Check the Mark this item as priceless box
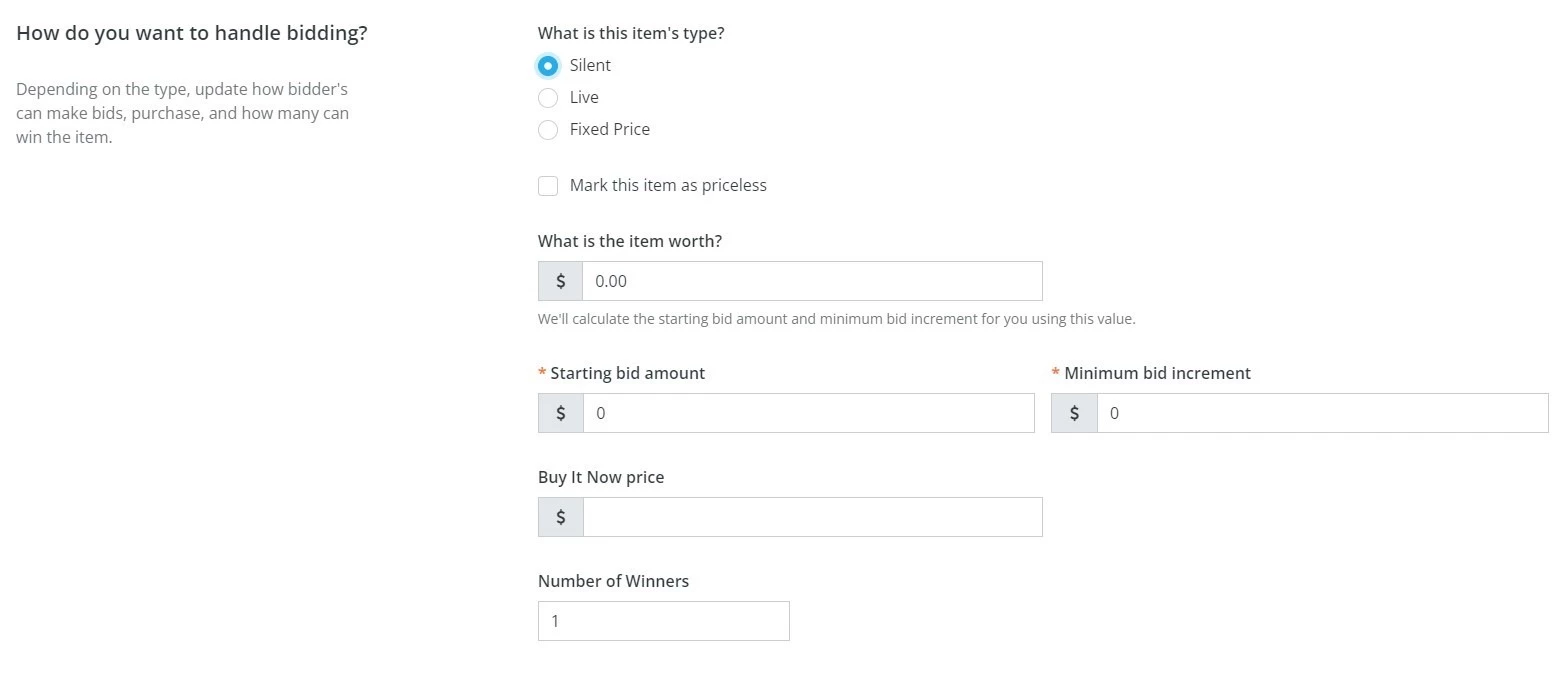1561x676 pixels. pos(548,186)
